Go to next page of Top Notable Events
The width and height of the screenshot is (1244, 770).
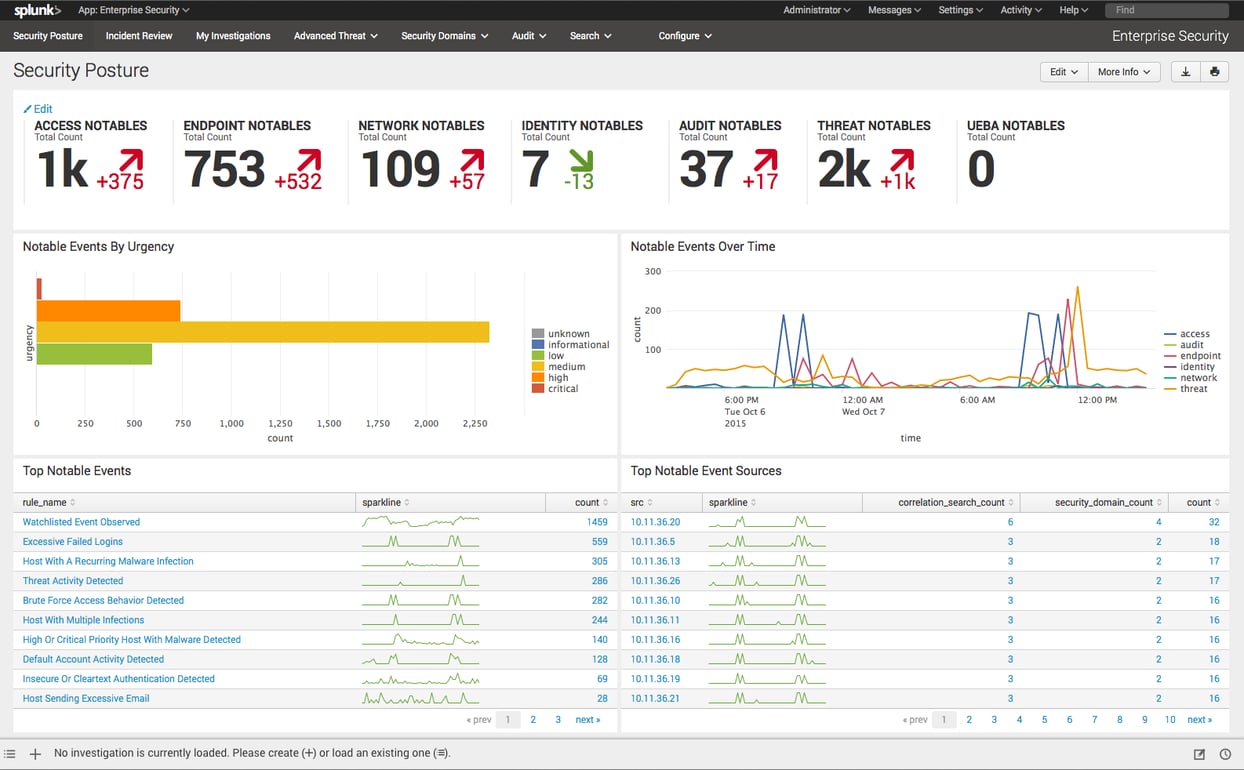click(x=588, y=719)
